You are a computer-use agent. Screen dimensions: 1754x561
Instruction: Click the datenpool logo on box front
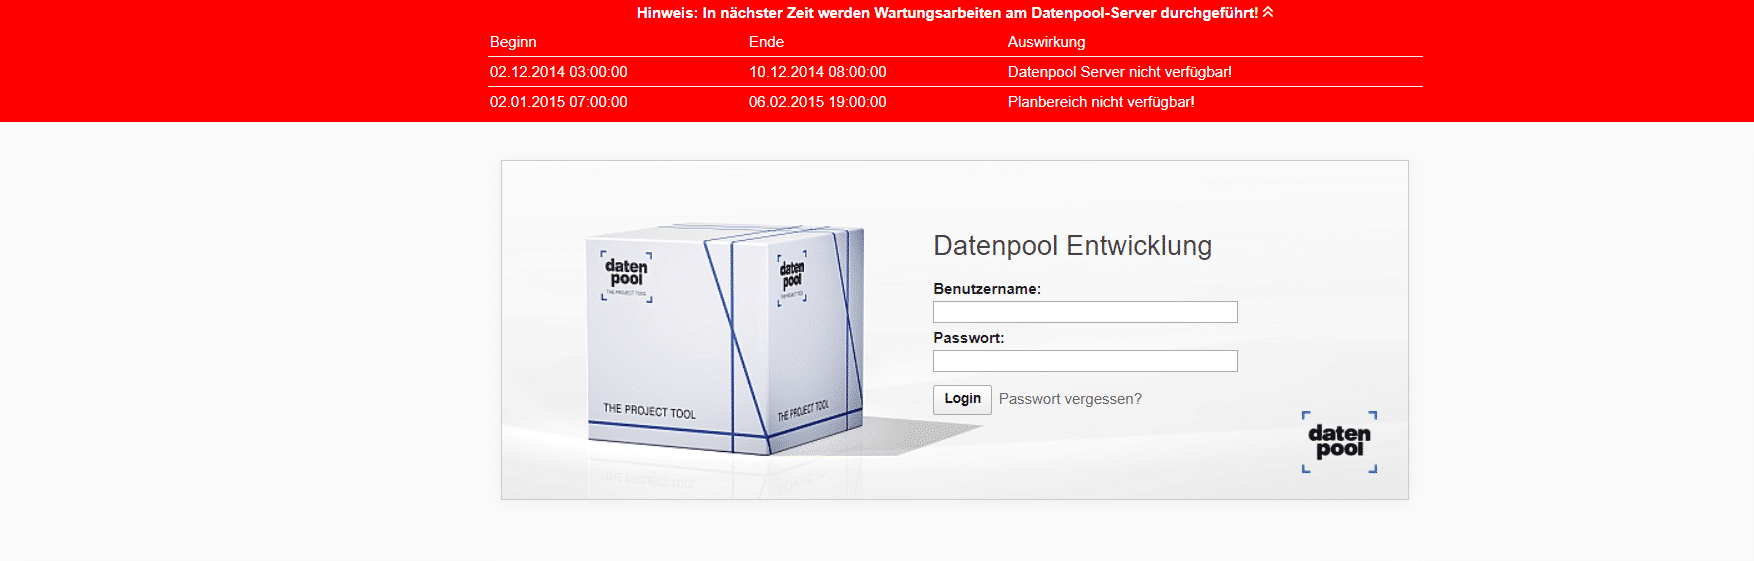627,277
